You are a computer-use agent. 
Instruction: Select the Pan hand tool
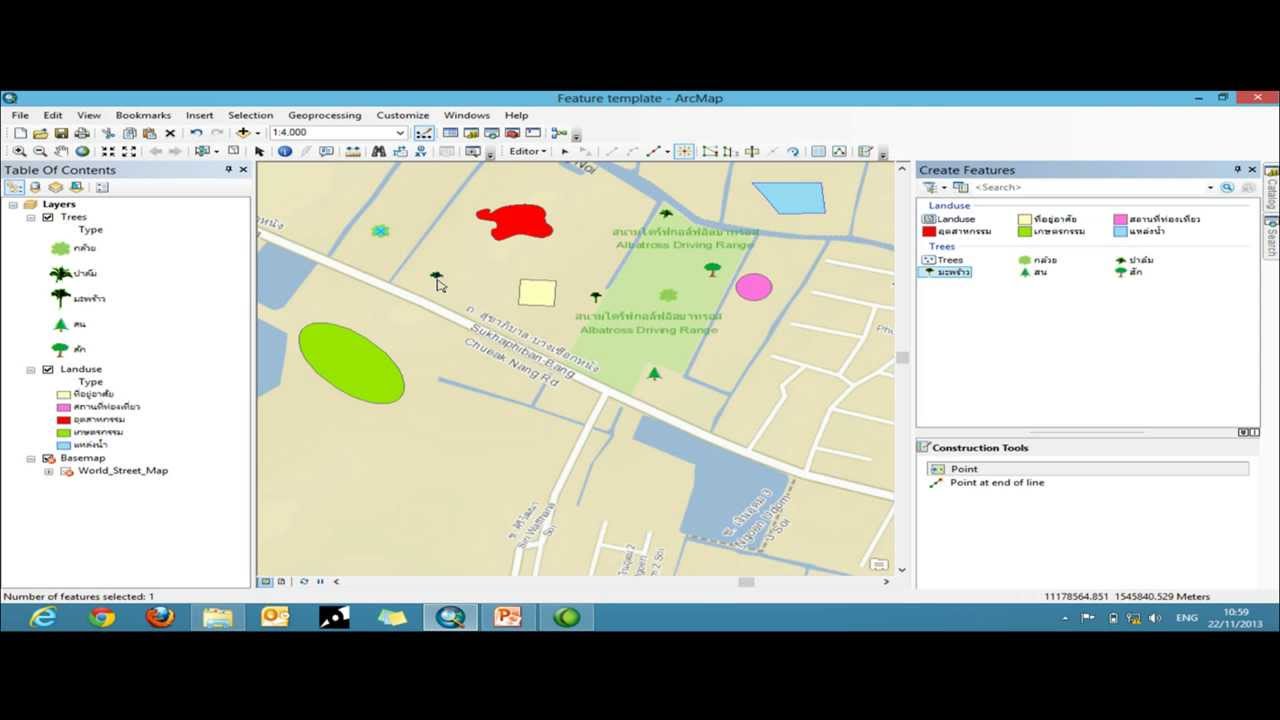click(61, 151)
